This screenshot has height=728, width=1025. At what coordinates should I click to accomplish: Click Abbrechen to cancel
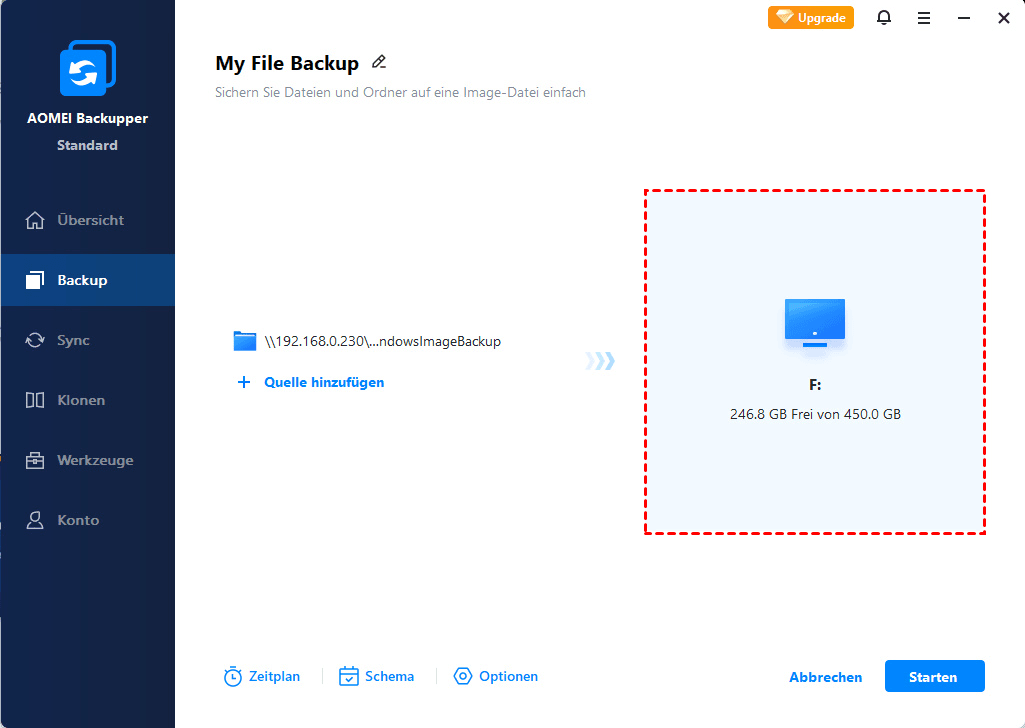click(826, 677)
